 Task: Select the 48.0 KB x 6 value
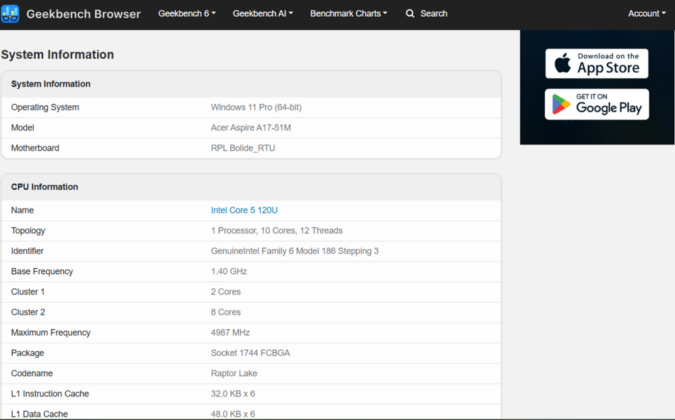point(233,414)
